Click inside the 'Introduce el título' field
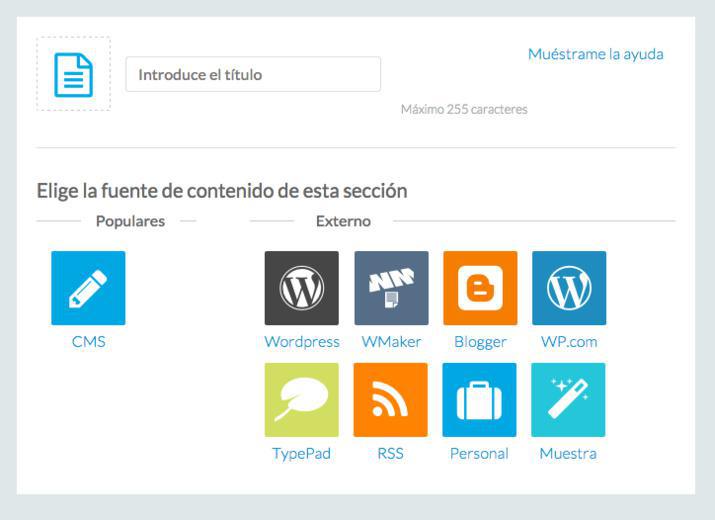 coord(252,75)
